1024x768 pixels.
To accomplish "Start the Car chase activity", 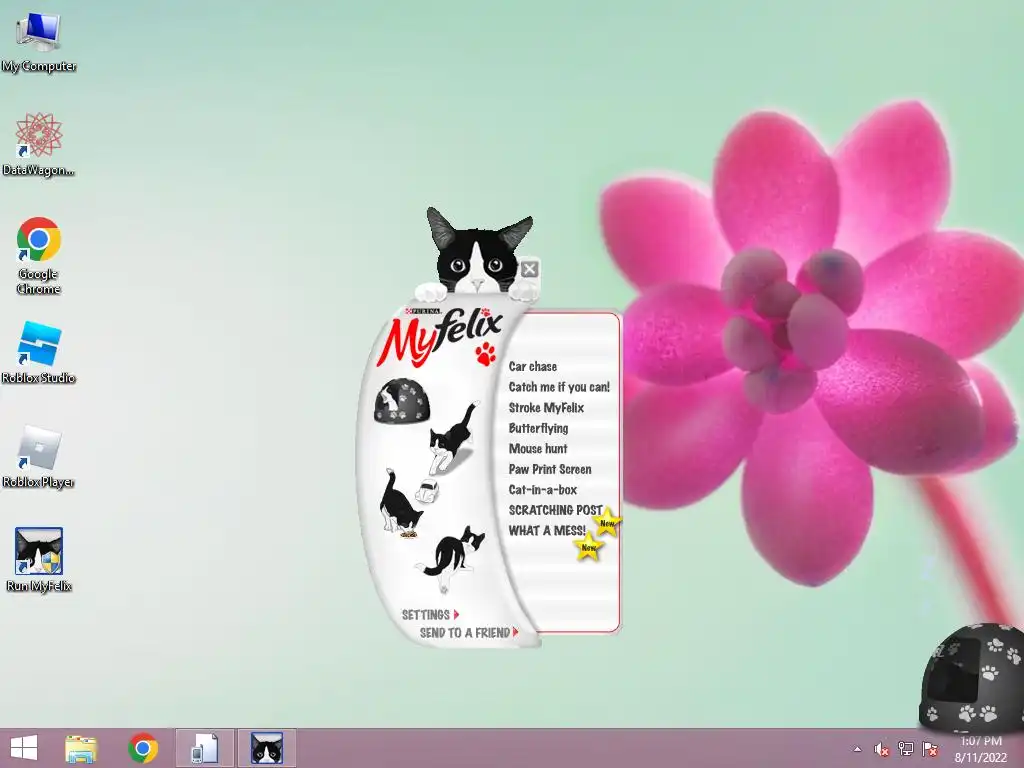I will (x=533, y=366).
